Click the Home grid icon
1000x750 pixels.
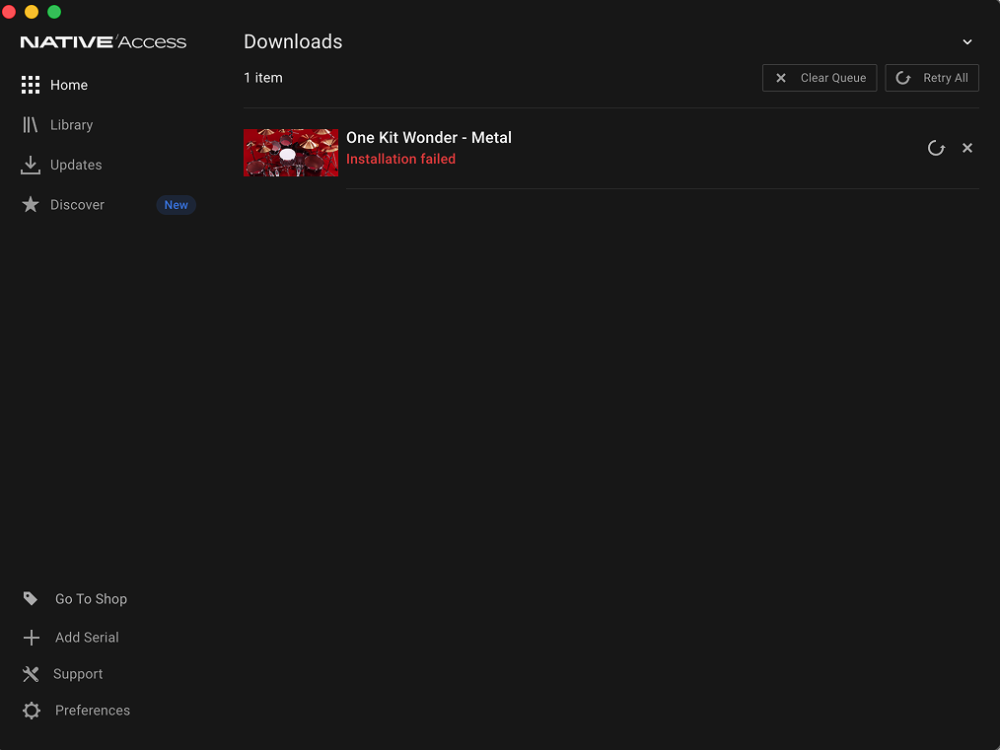pyautogui.click(x=30, y=85)
